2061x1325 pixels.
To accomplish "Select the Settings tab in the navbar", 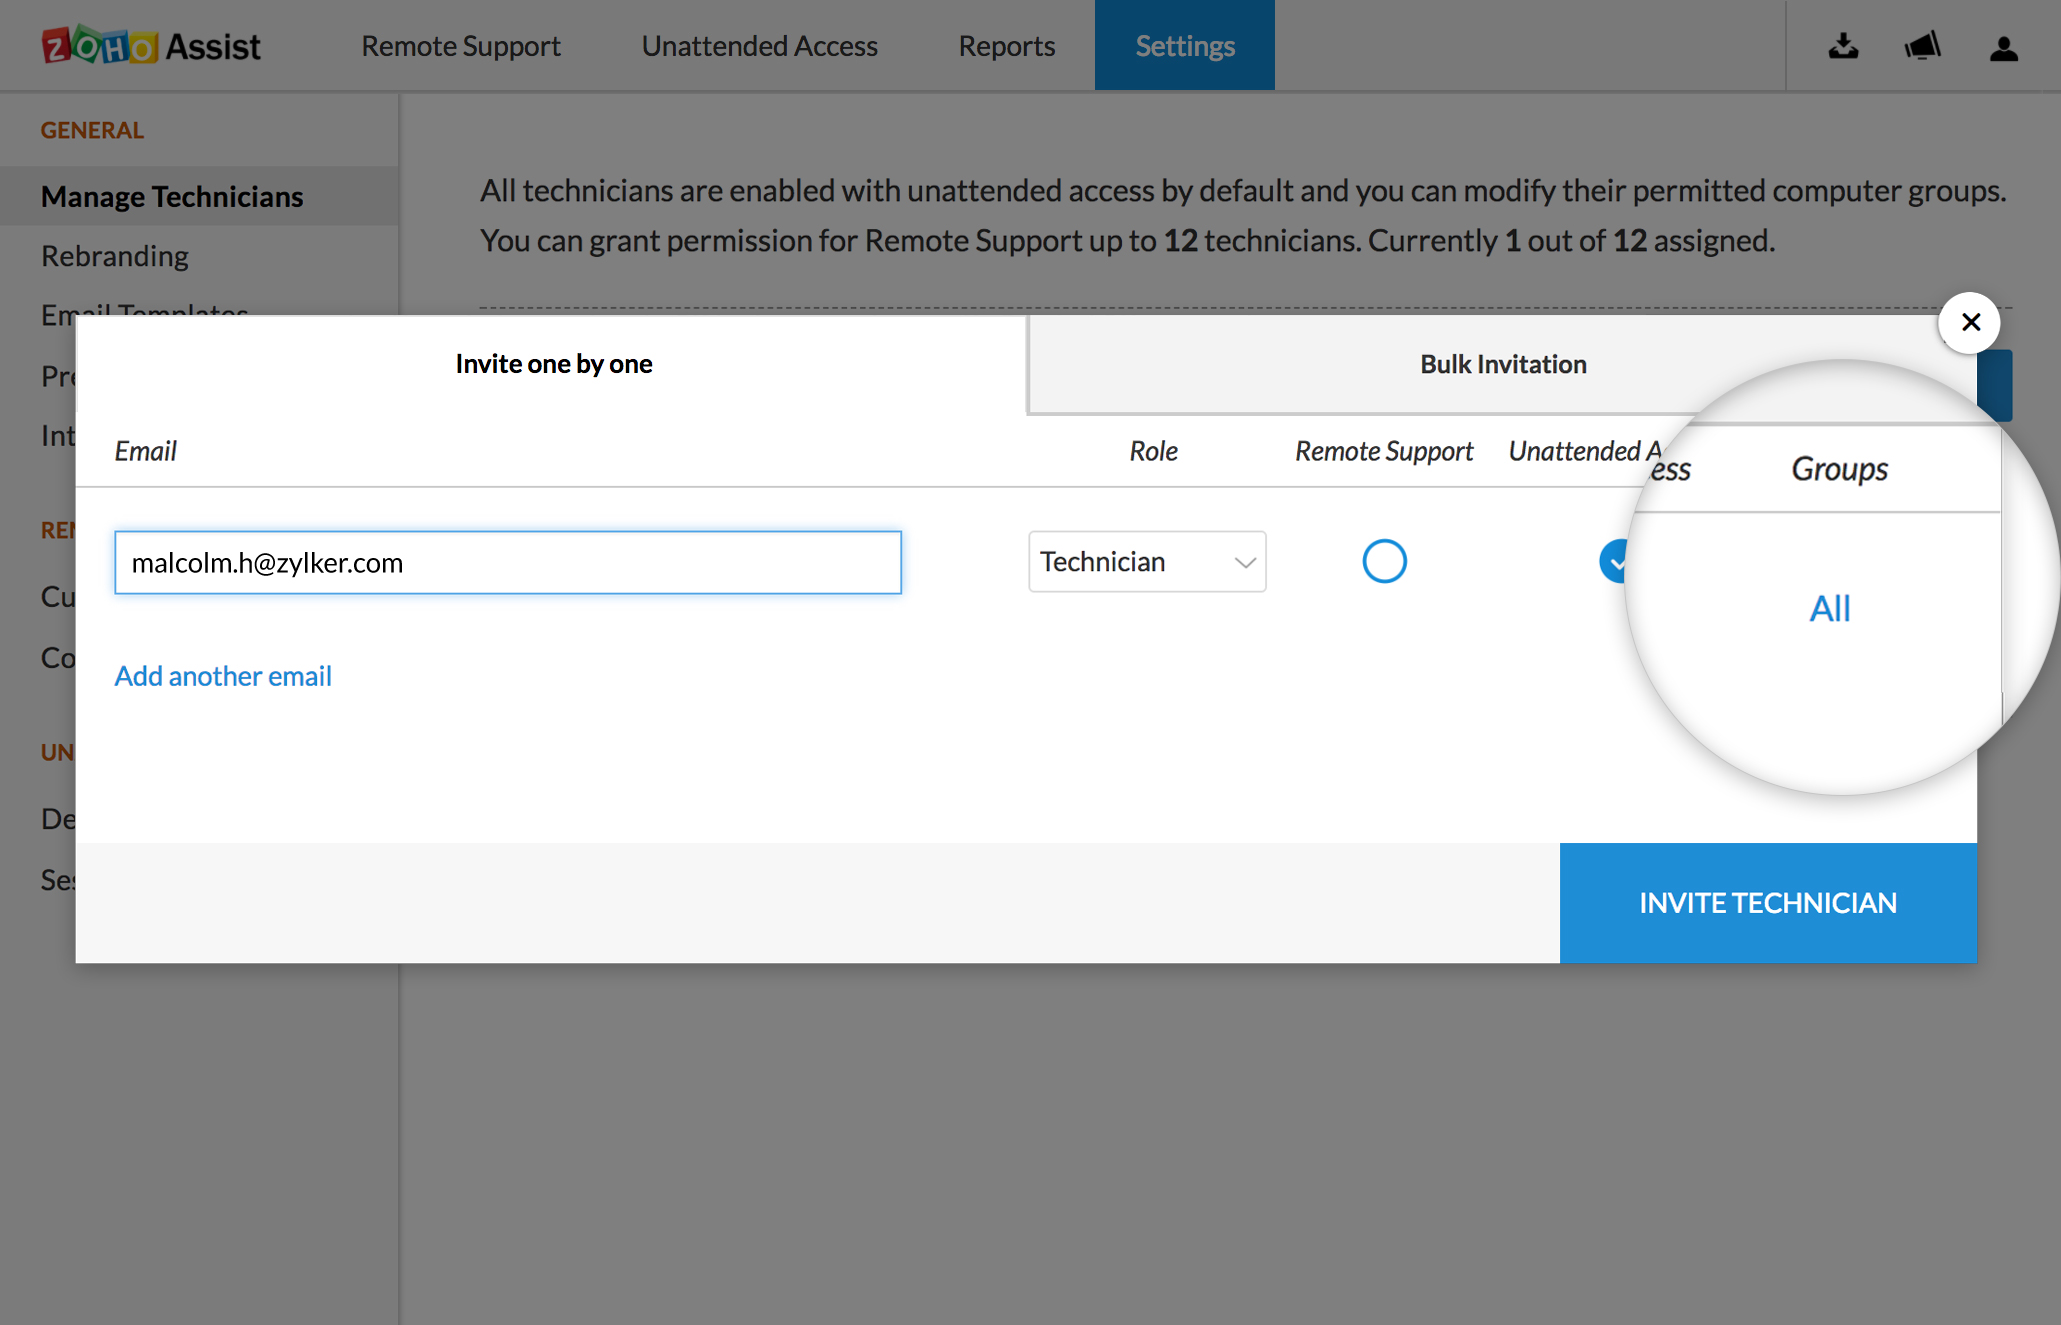I will (1184, 46).
